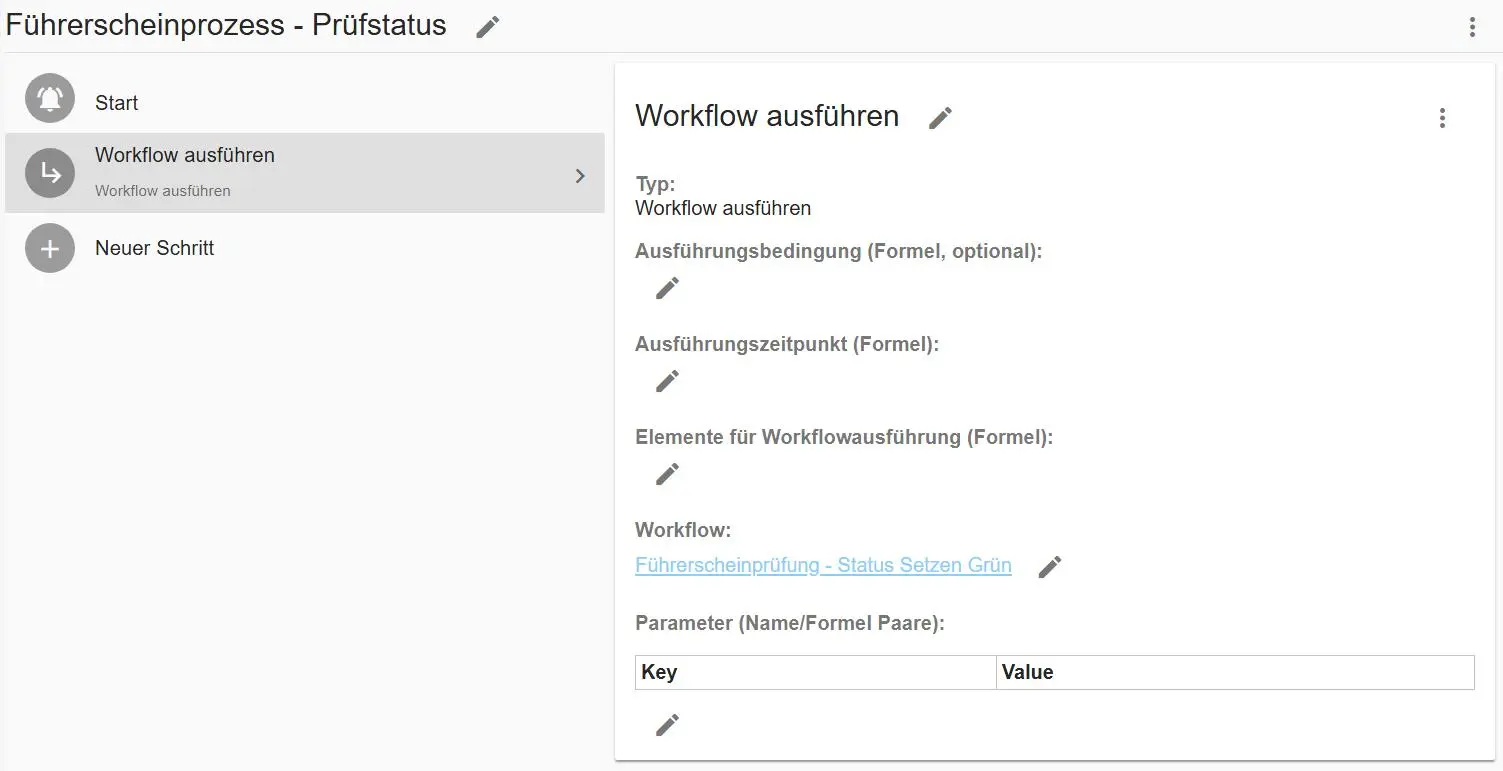Open the three-dot menu in the top-right corner
Viewport: 1503px width, 771px height.
(x=1472, y=27)
